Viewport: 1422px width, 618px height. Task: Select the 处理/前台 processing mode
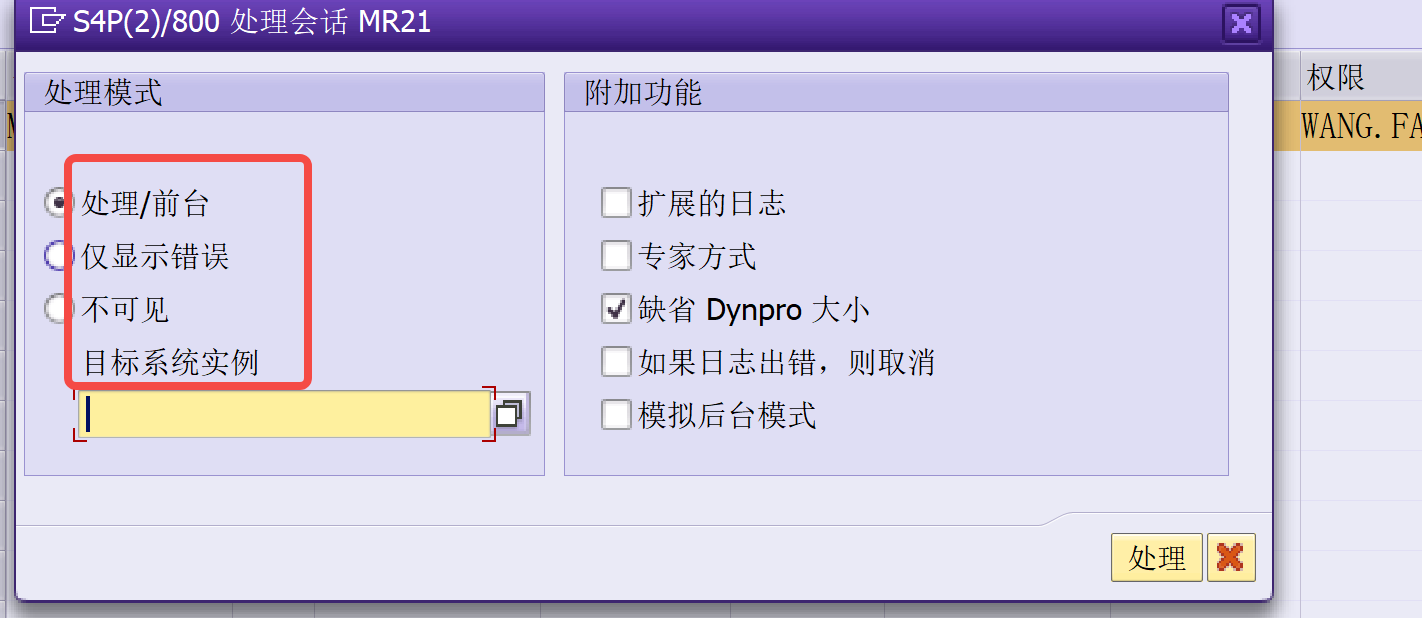(58, 202)
